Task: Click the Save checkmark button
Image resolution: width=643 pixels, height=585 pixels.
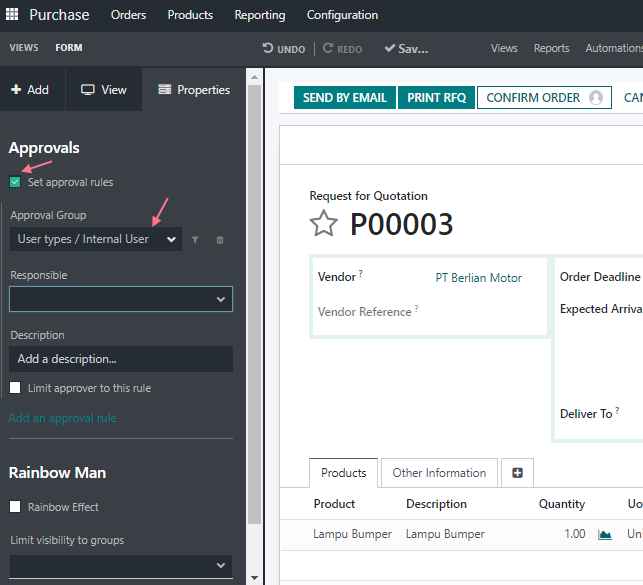Action: point(406,49)
